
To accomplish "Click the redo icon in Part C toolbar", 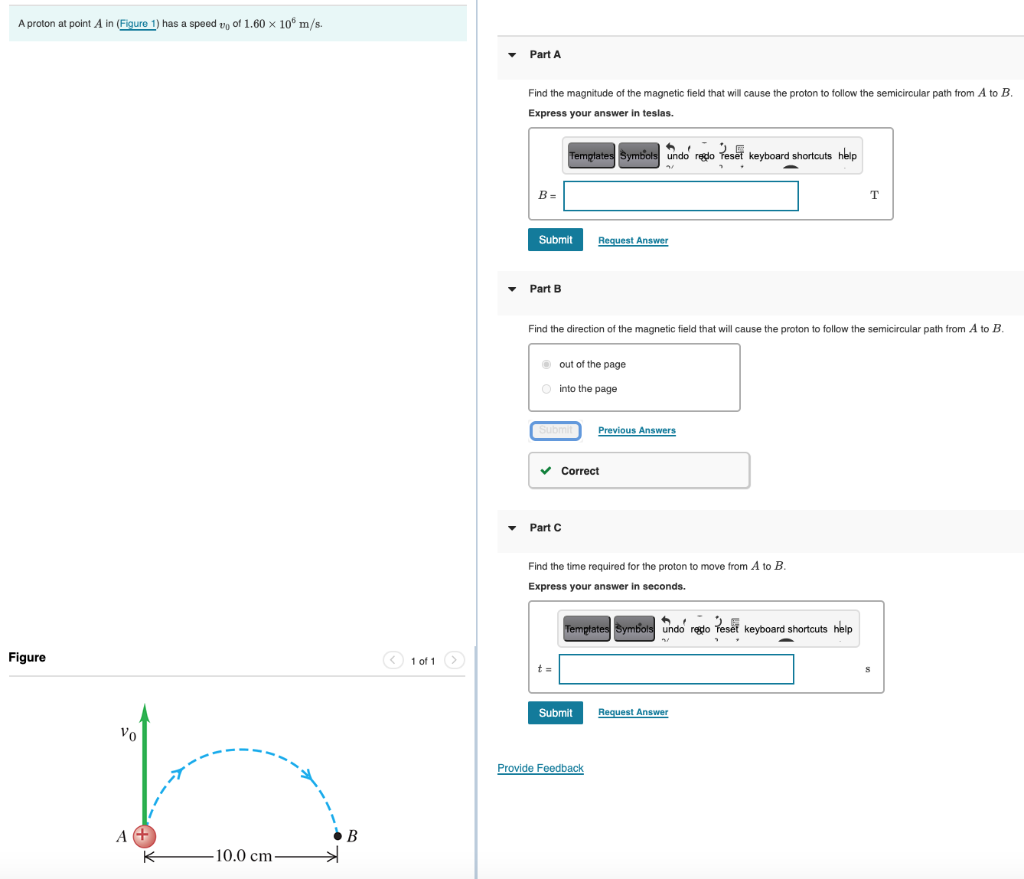I will (702, 628).
